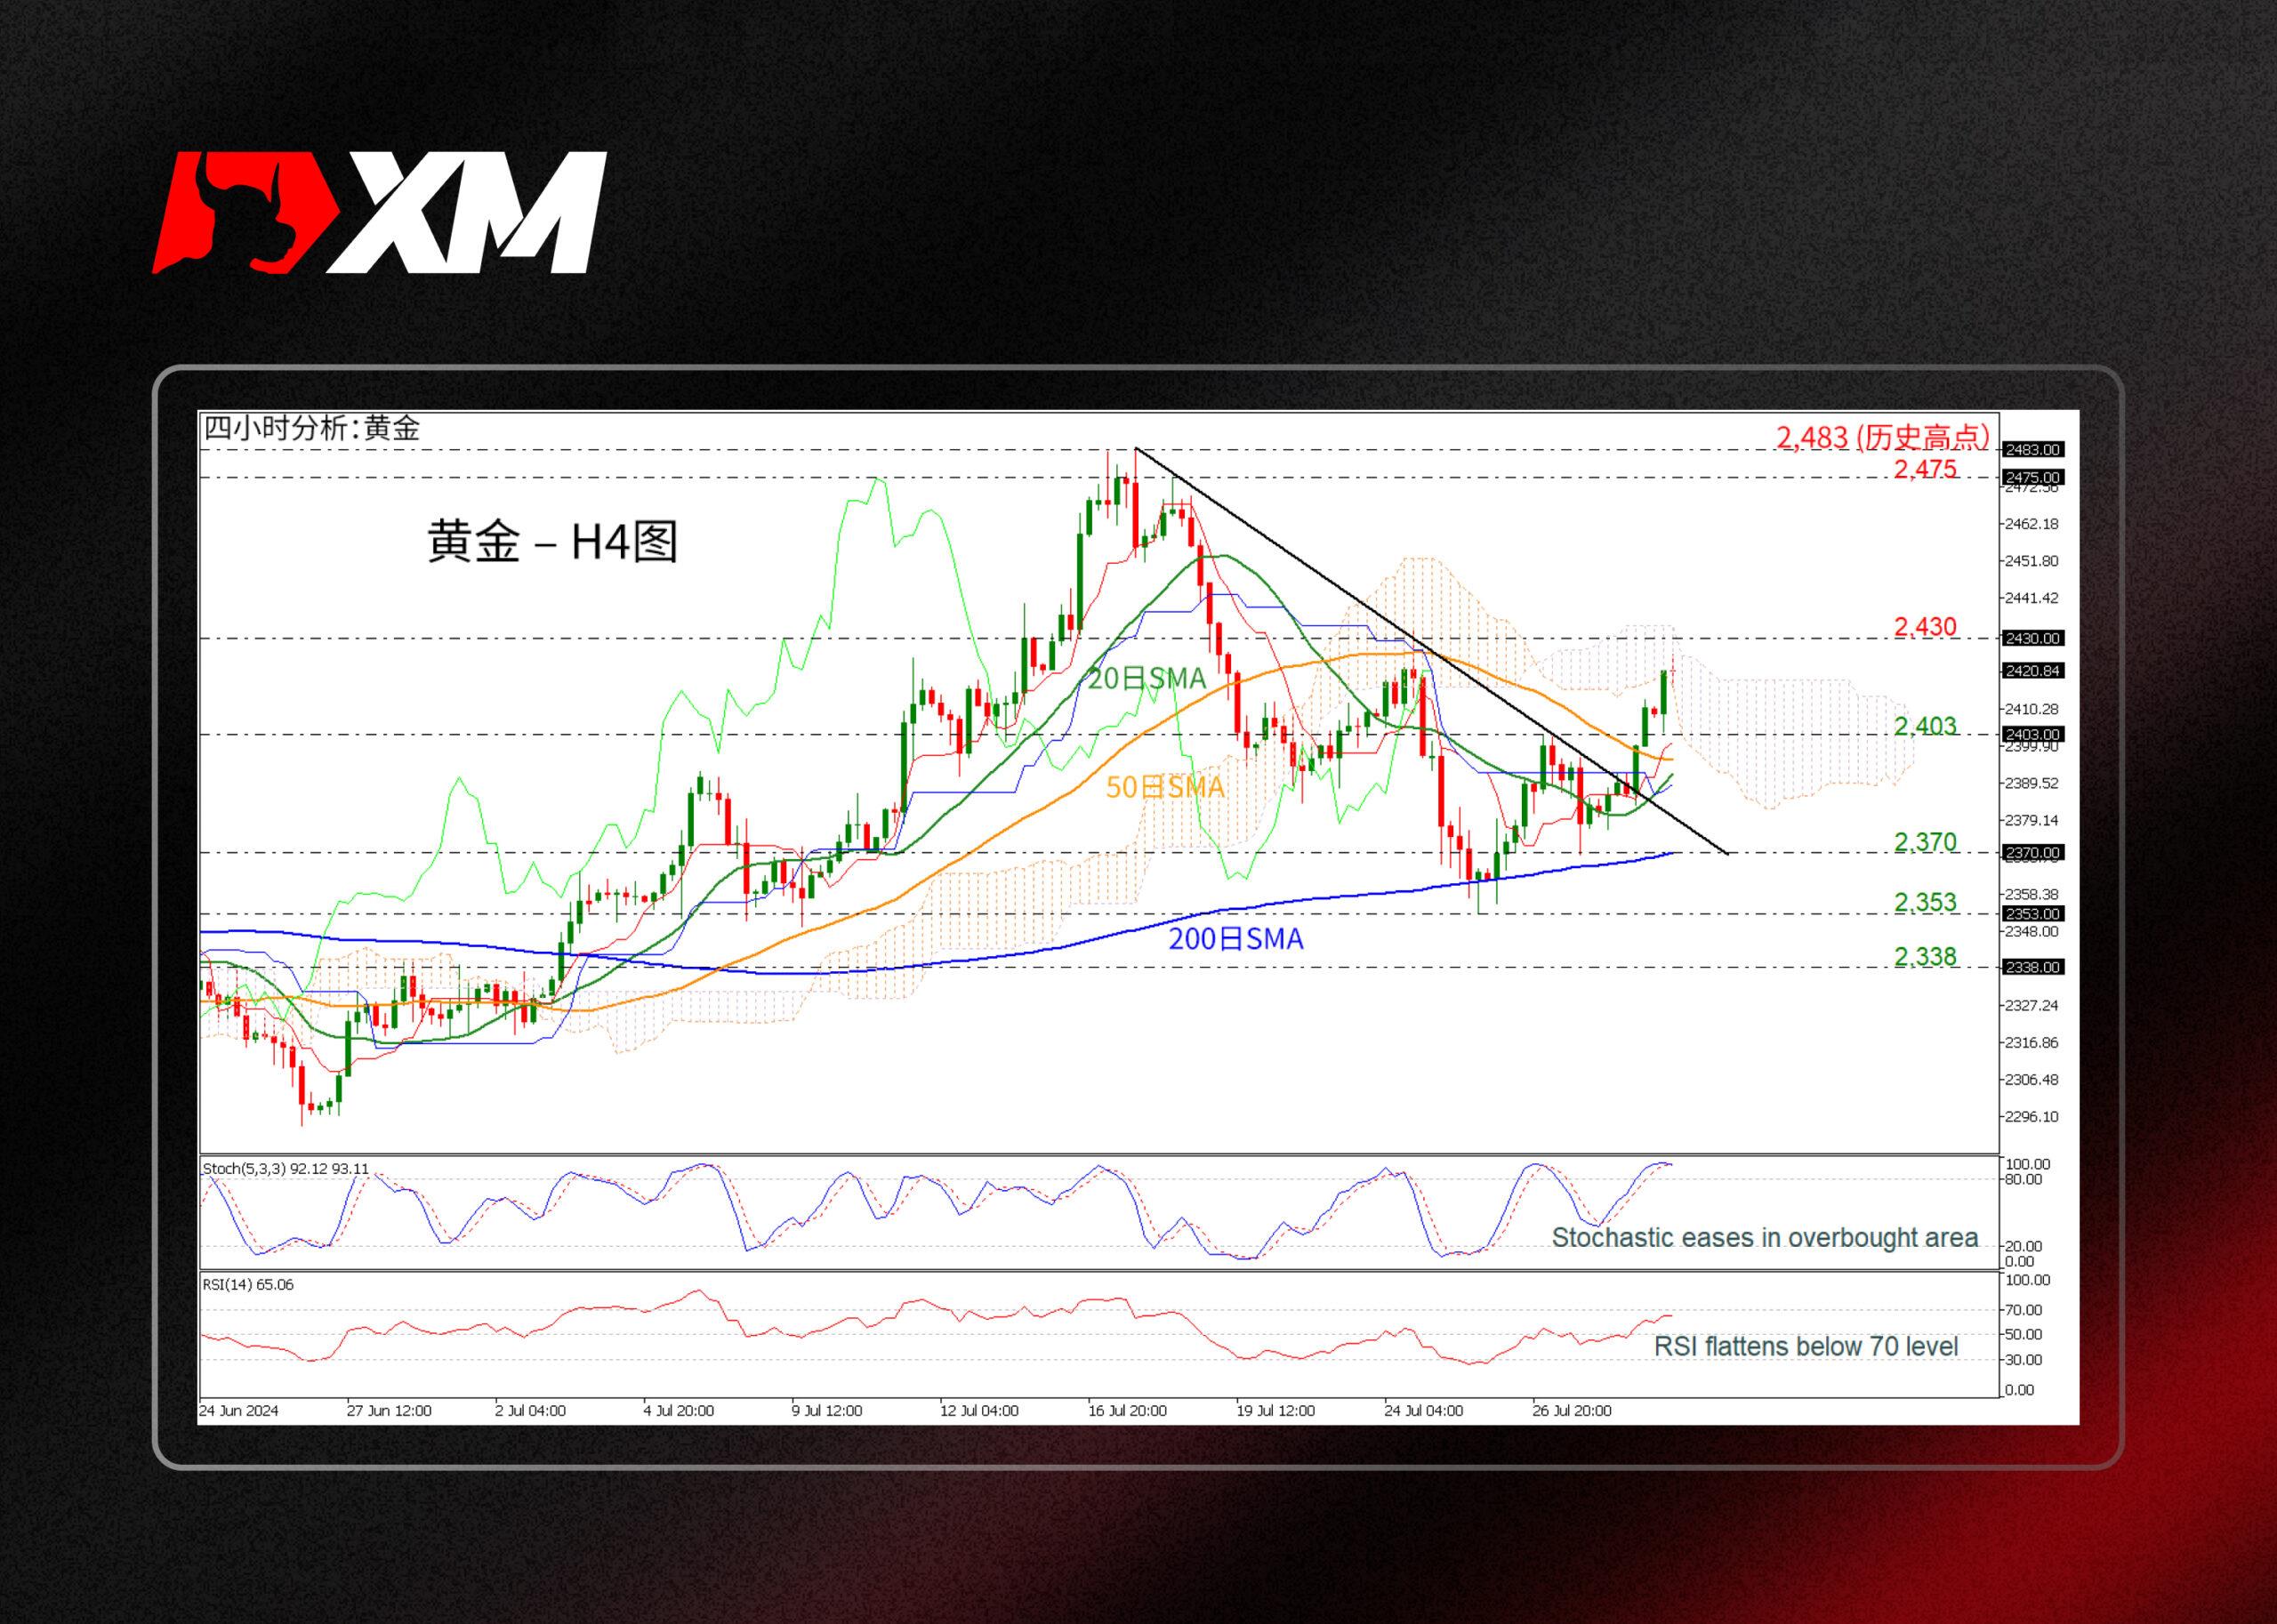The image size is (2277, 1624).
Task: Click the red '2,430' resistance annotation
Action: 1925,627
